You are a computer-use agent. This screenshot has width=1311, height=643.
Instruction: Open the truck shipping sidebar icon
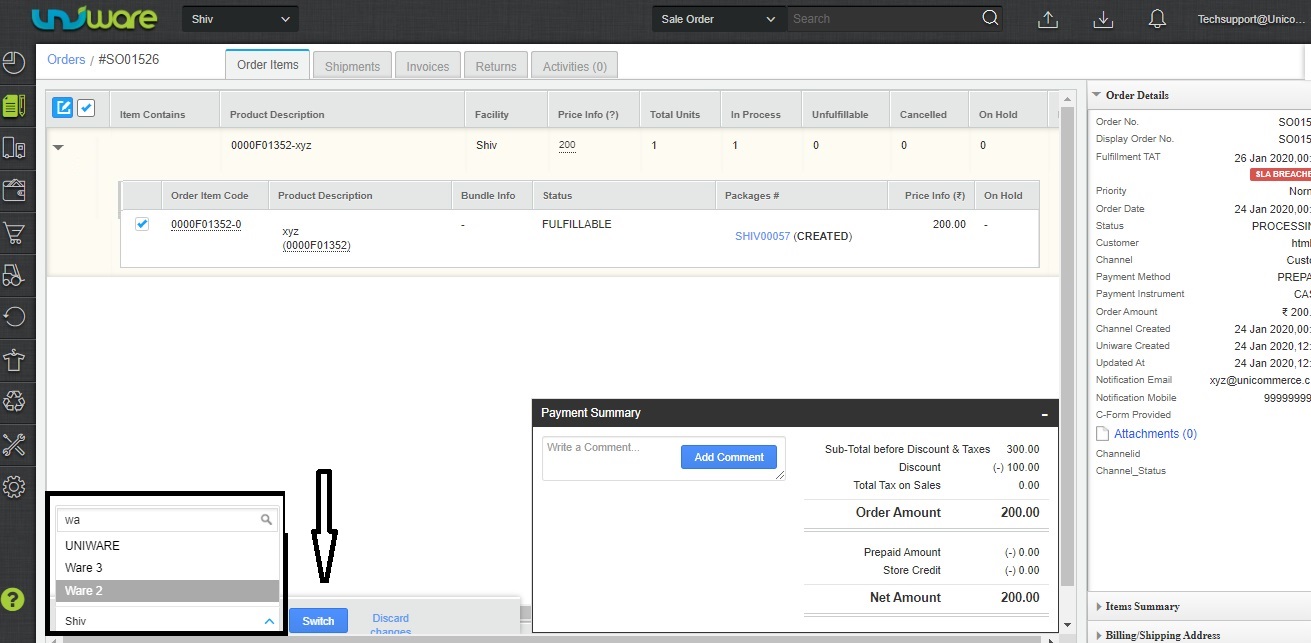tap(14, 148)
